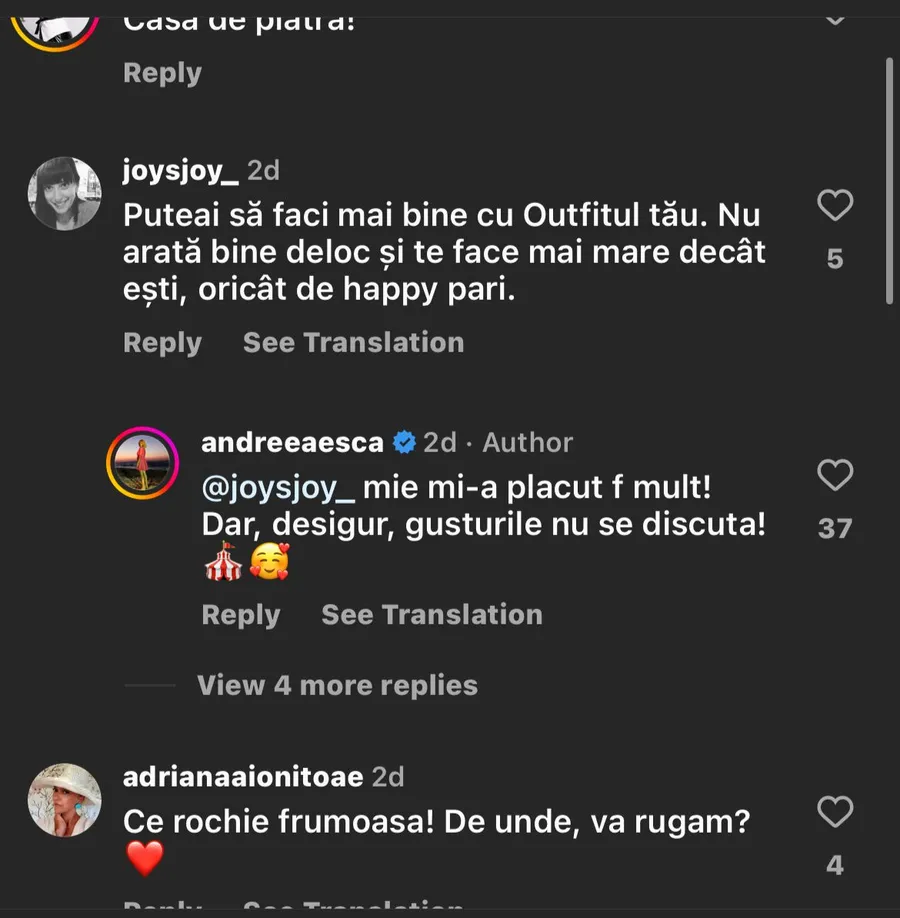The width and height of the screenshot is (900, 918).
Task: See translation of andreeaesca's reply
Action: click(x=431, y=614)
